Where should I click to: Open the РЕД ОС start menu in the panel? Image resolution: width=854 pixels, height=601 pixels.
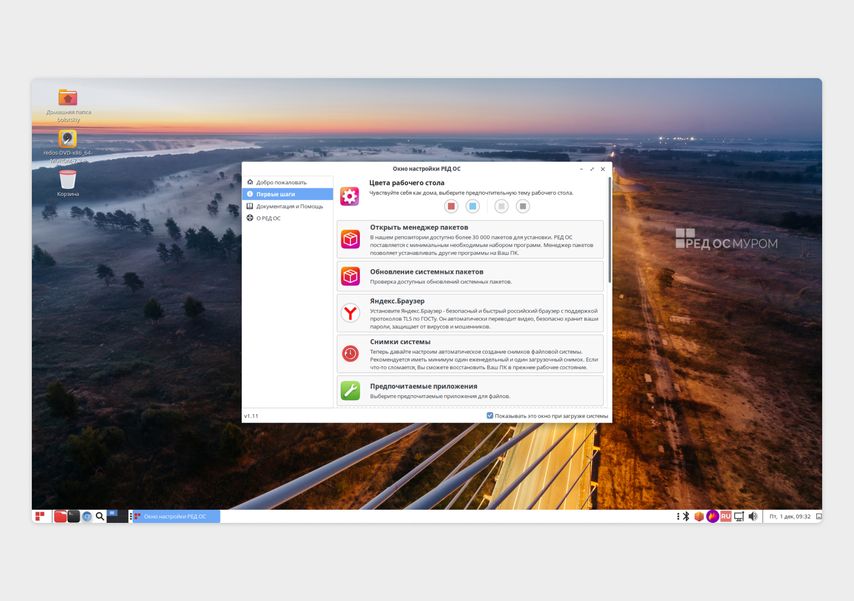point(40,516)
